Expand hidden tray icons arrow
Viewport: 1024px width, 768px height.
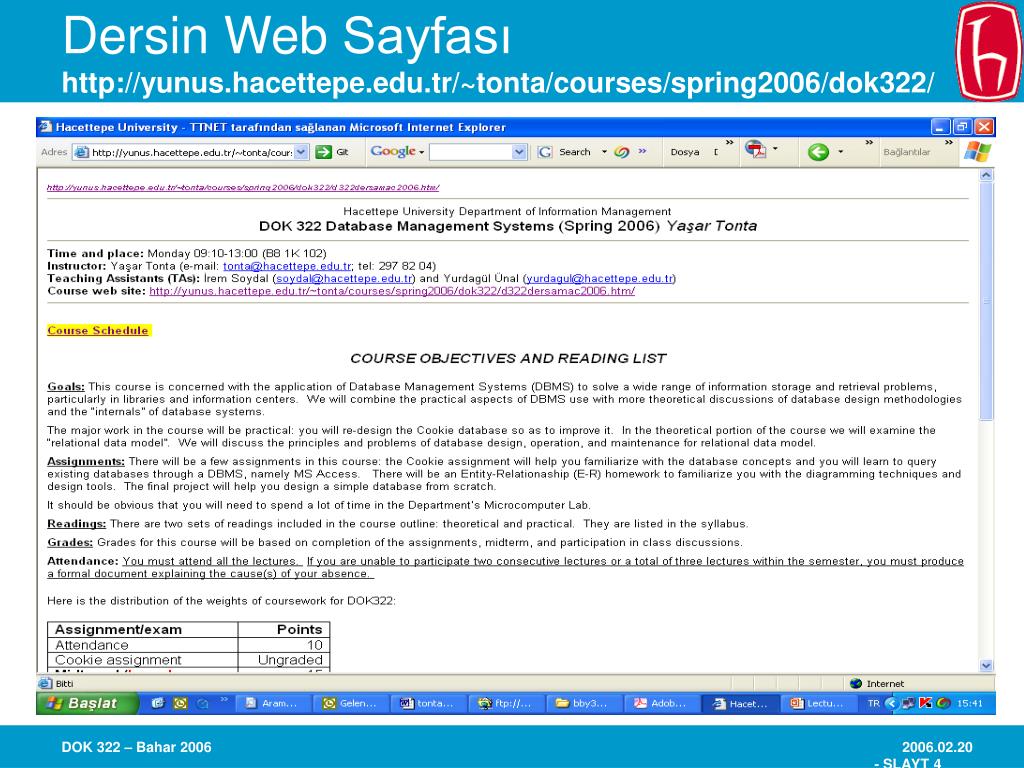coord(891,703)
